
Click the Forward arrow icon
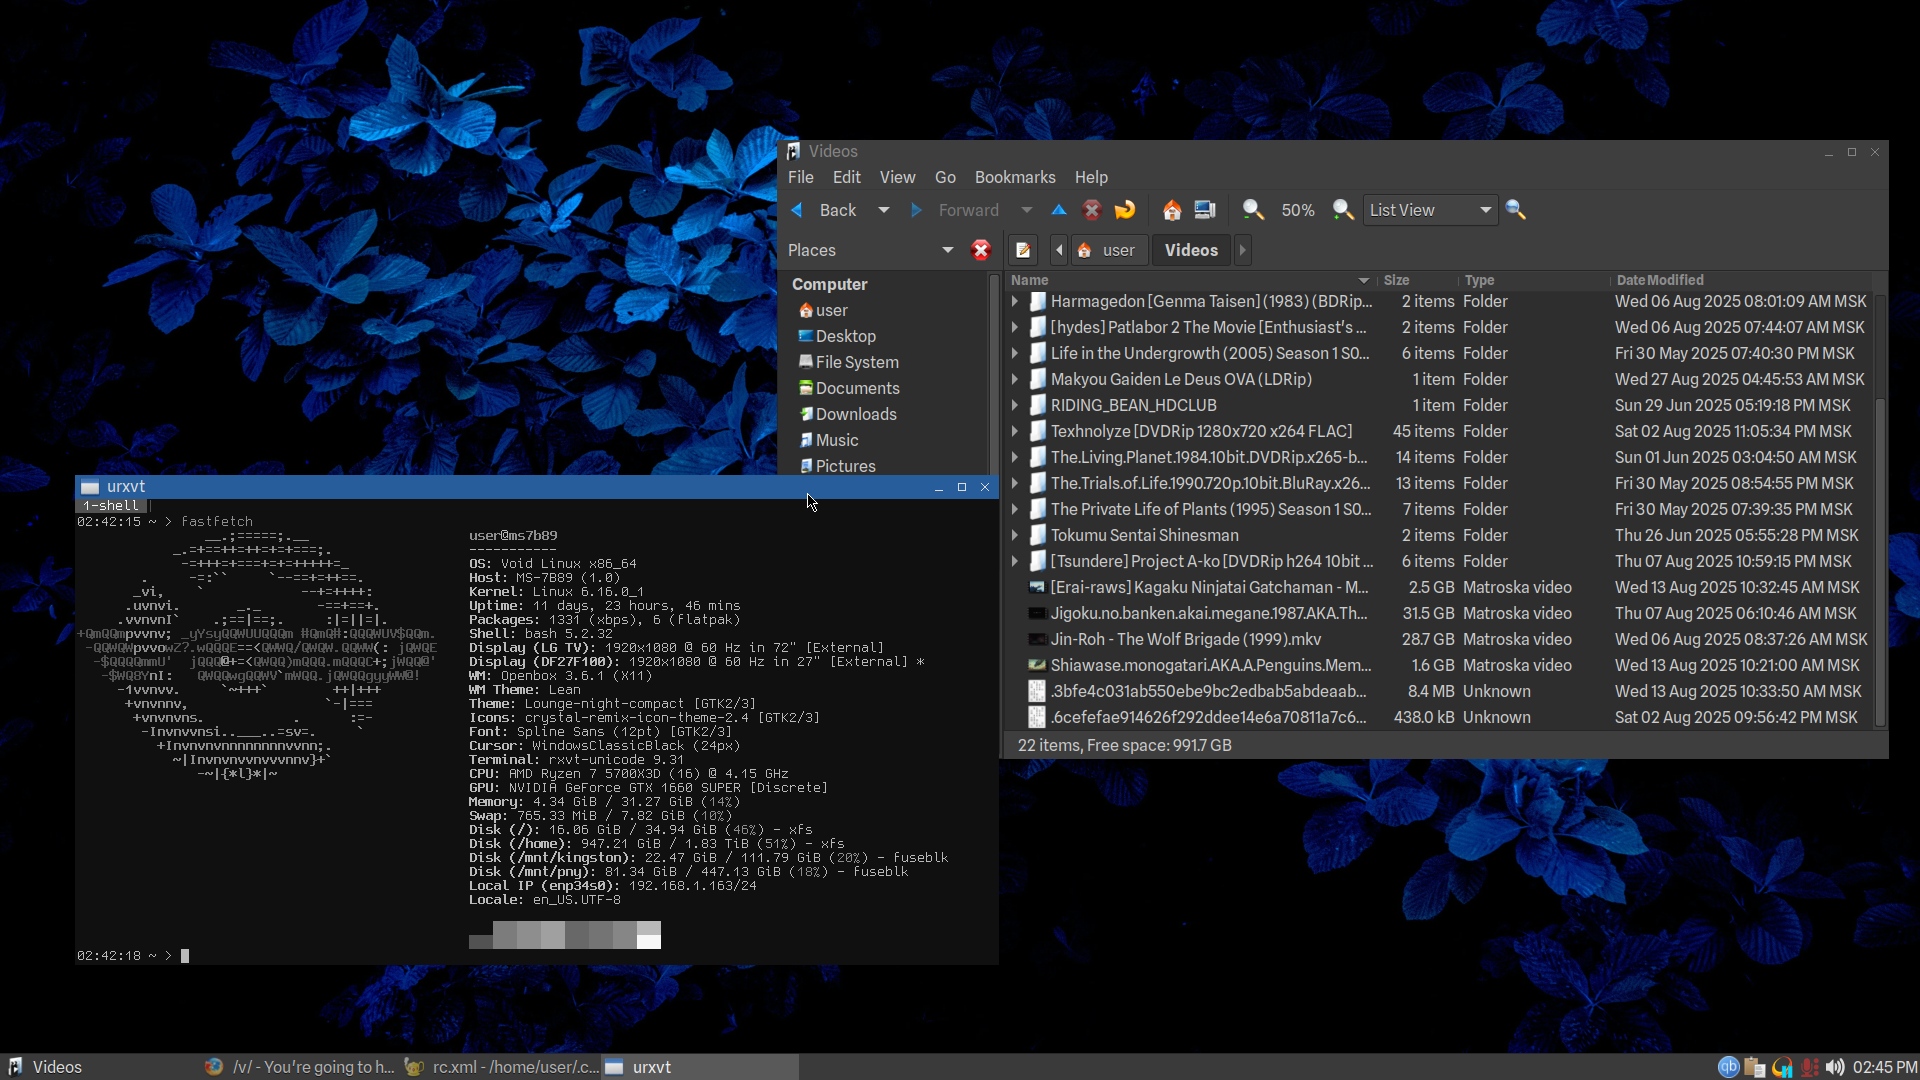pos(916,210)
